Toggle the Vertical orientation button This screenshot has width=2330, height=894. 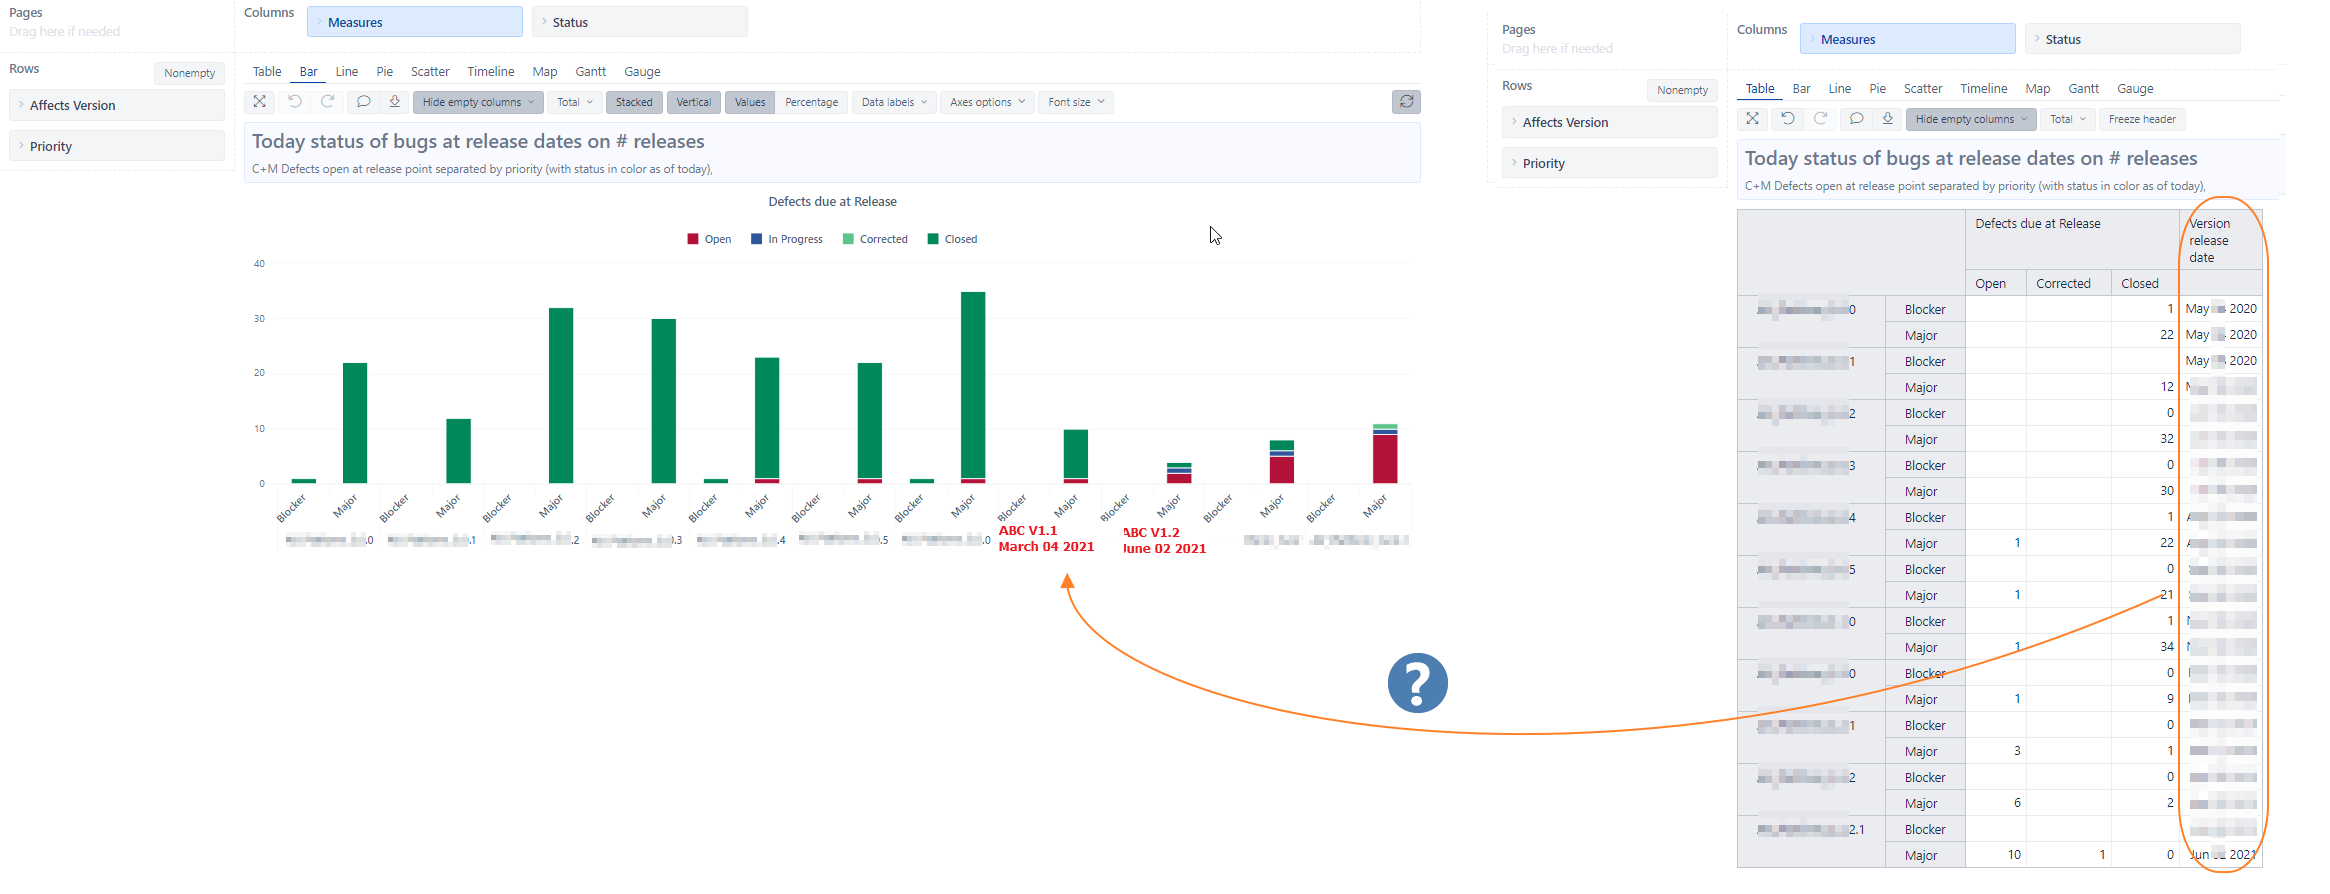tap(693, 102)
